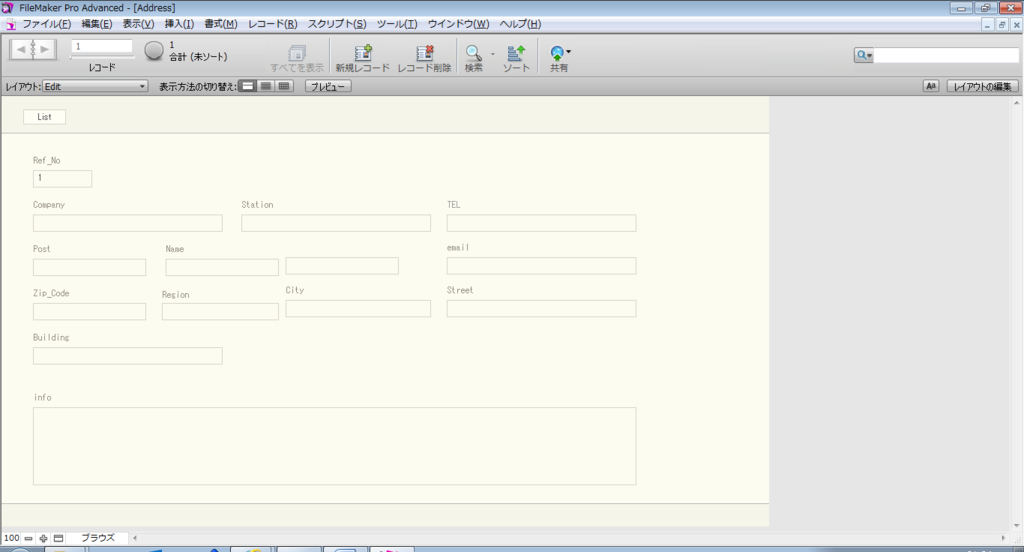Go to next record with book's right arrow
The height and width of the screenshot is (552, 1024).
pyautogui.click(x=44, y=50)
